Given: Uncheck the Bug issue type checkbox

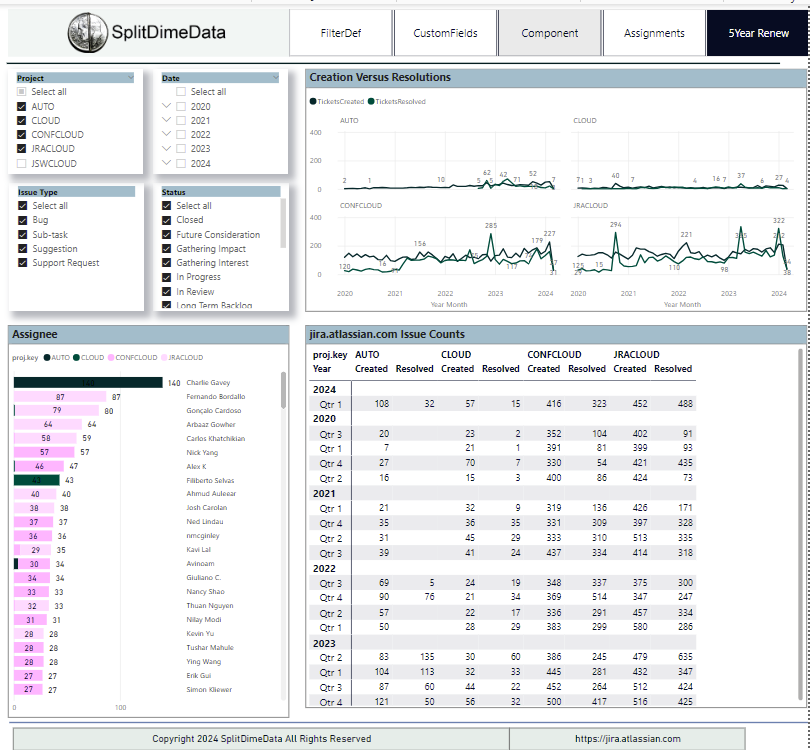Looking at the screenshot, I should (x=22, y=220).
